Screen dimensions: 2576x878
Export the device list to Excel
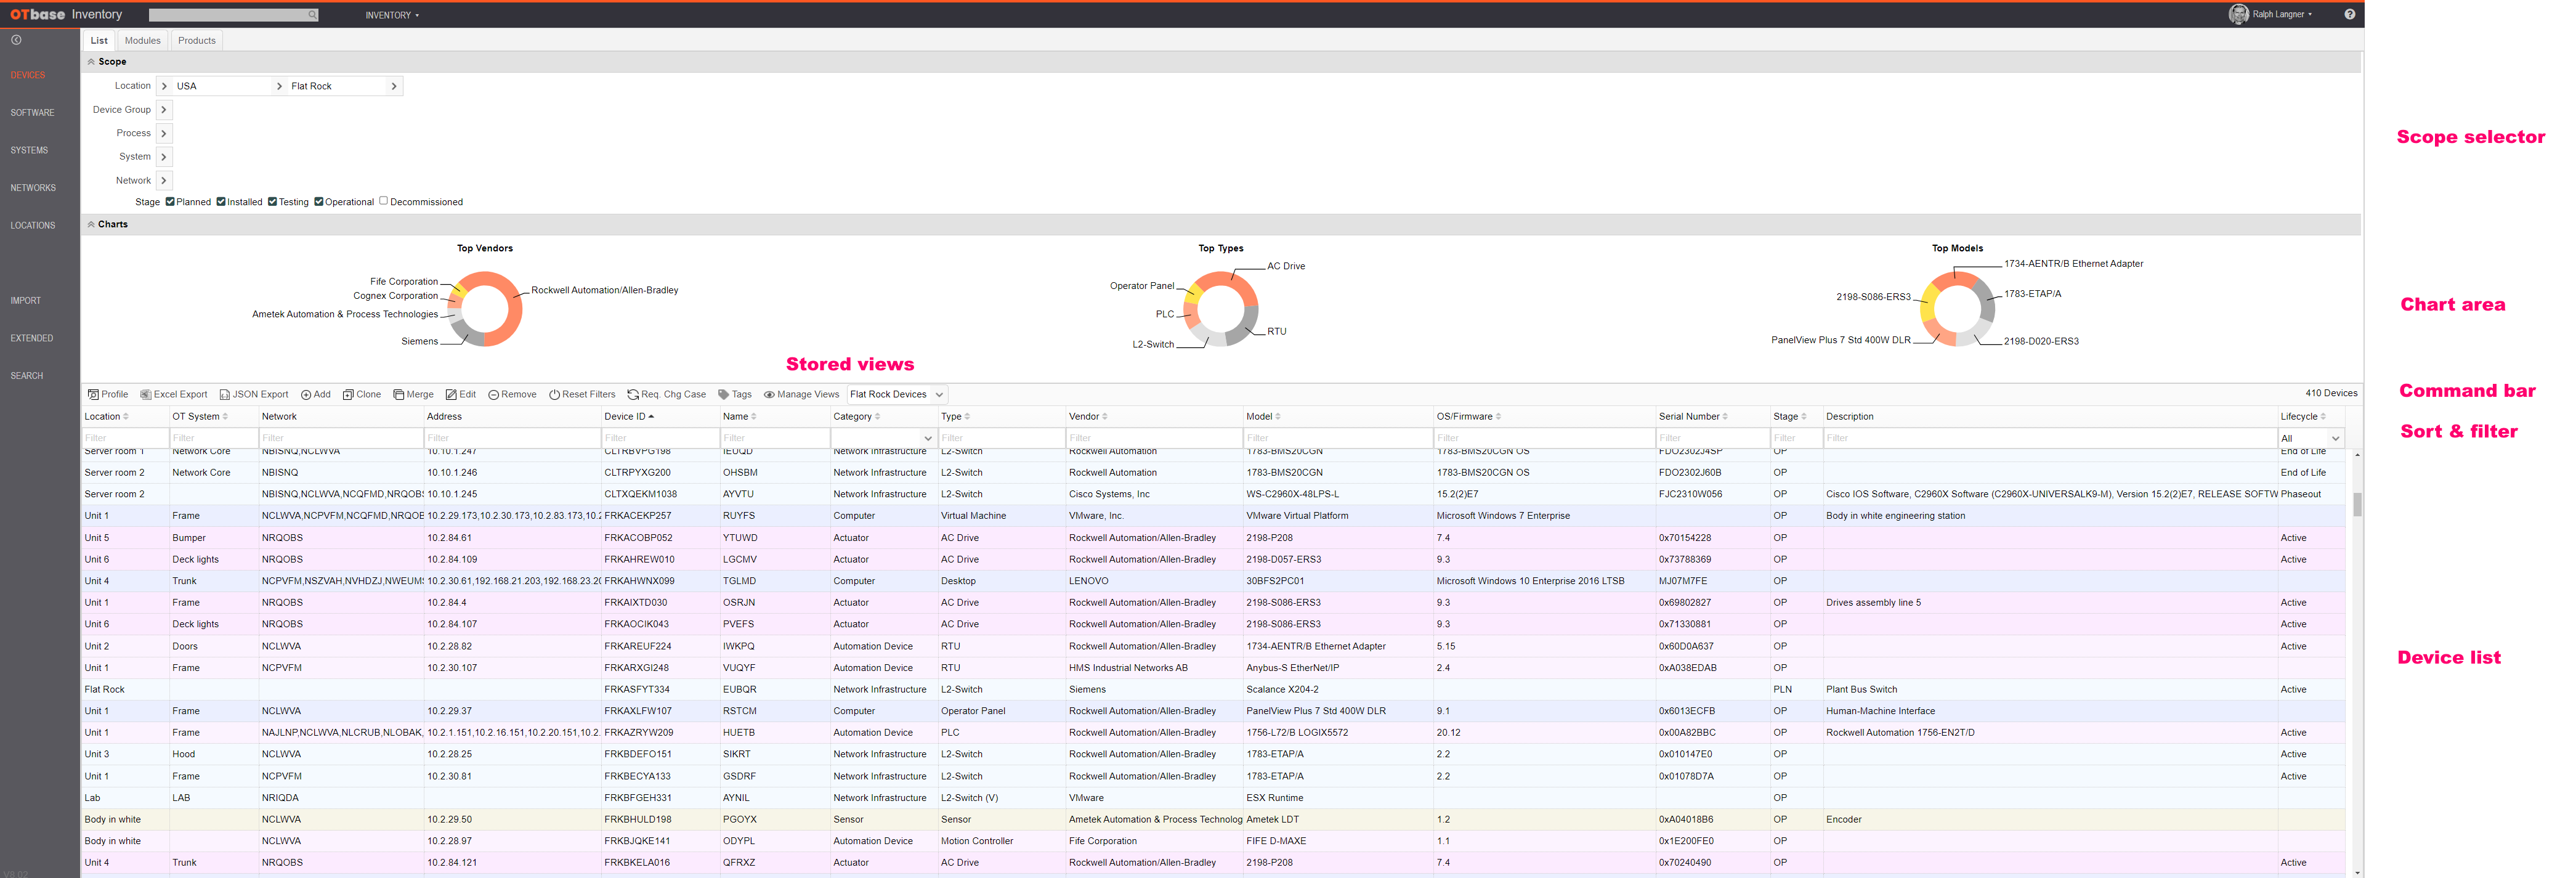tap(174, 395)
